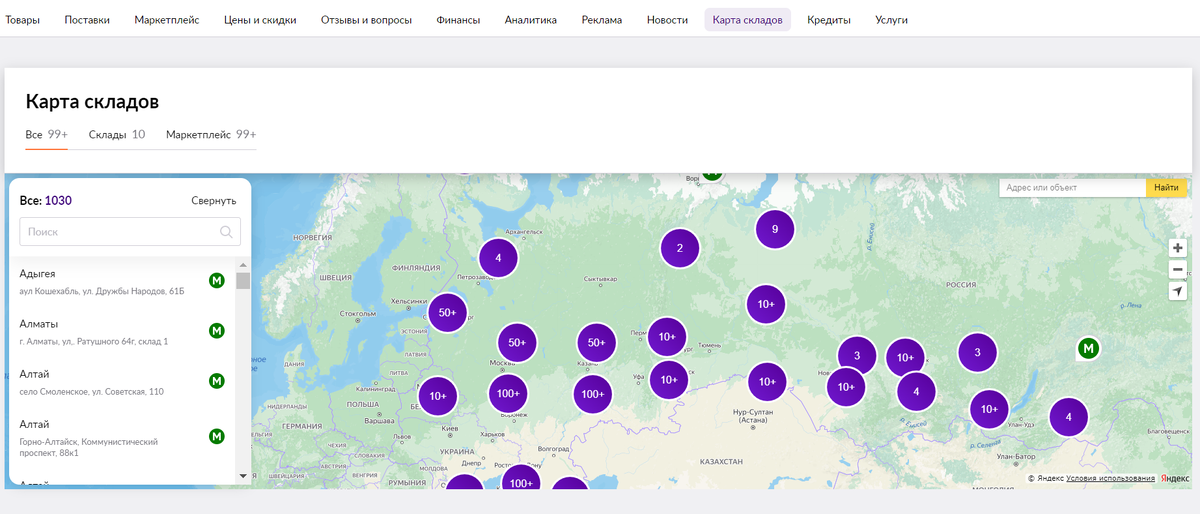1200x514 pixels.
Task: Open the 4 cluster west of Благовещенск
Action: 1068,417
